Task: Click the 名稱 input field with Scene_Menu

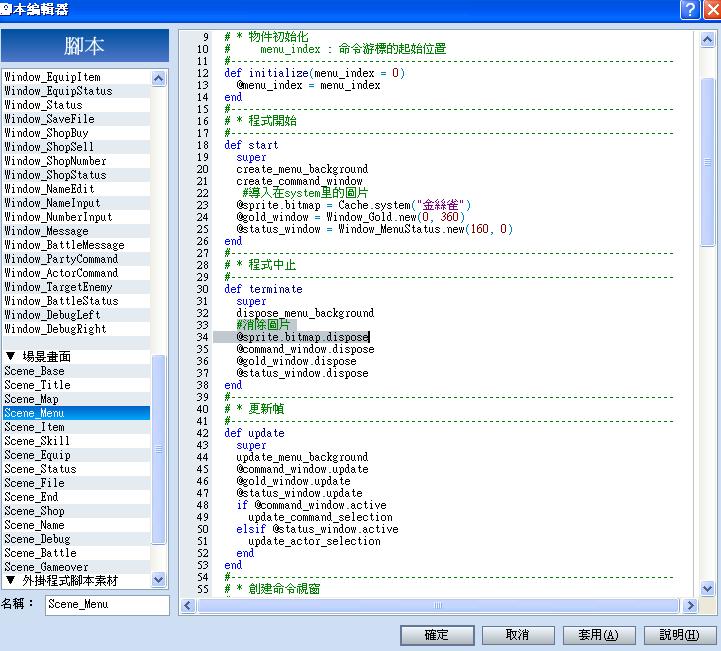Action: tap(107, 605)
